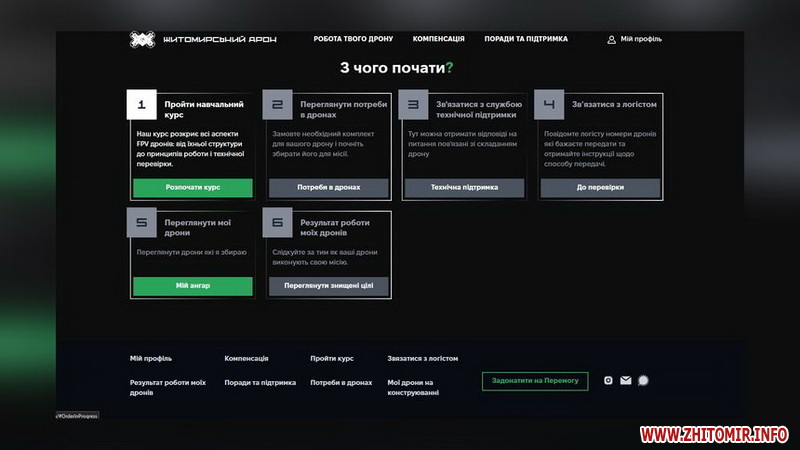Select the step 1 number badge
800x450 pixels.
click(x=141, y=105)
